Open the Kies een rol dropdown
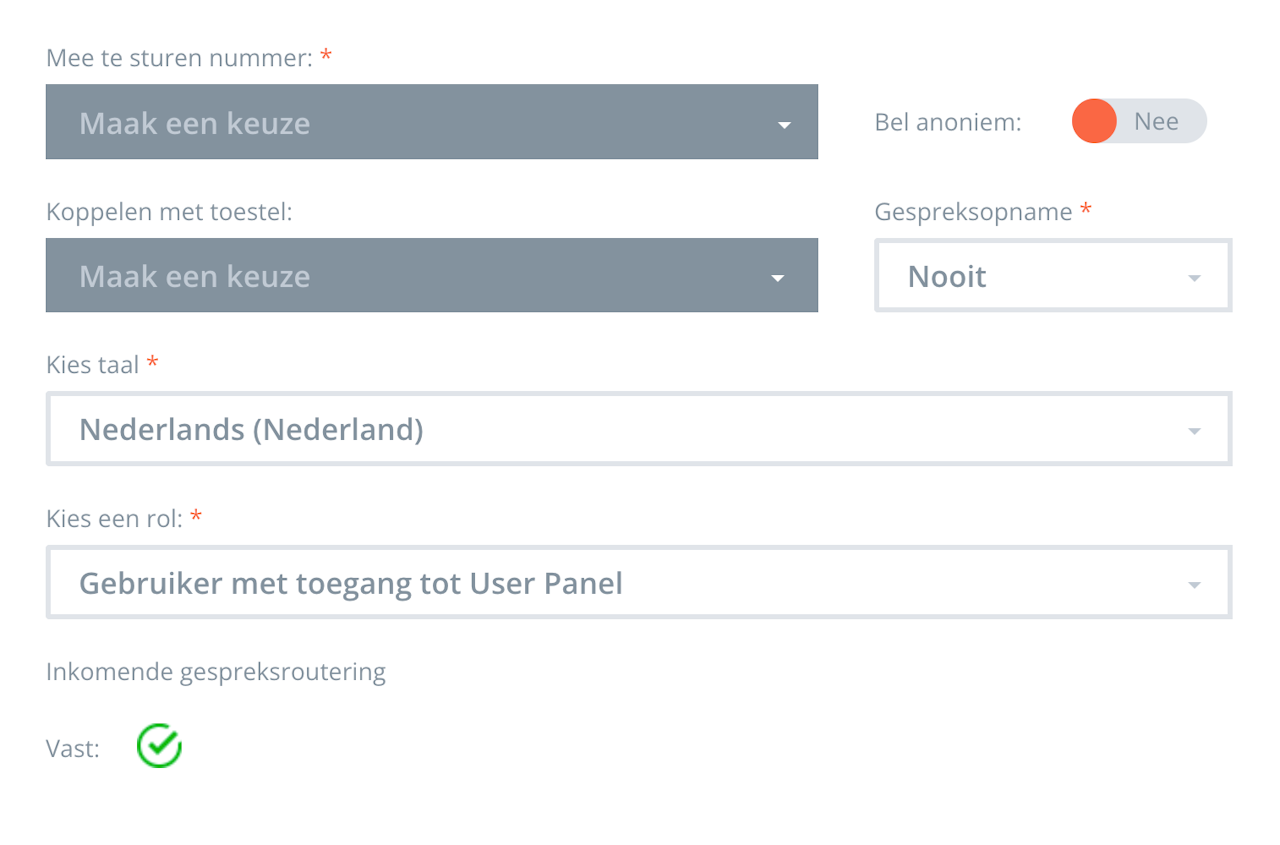This screenshot has width=1280, height=845. [638, 582]
